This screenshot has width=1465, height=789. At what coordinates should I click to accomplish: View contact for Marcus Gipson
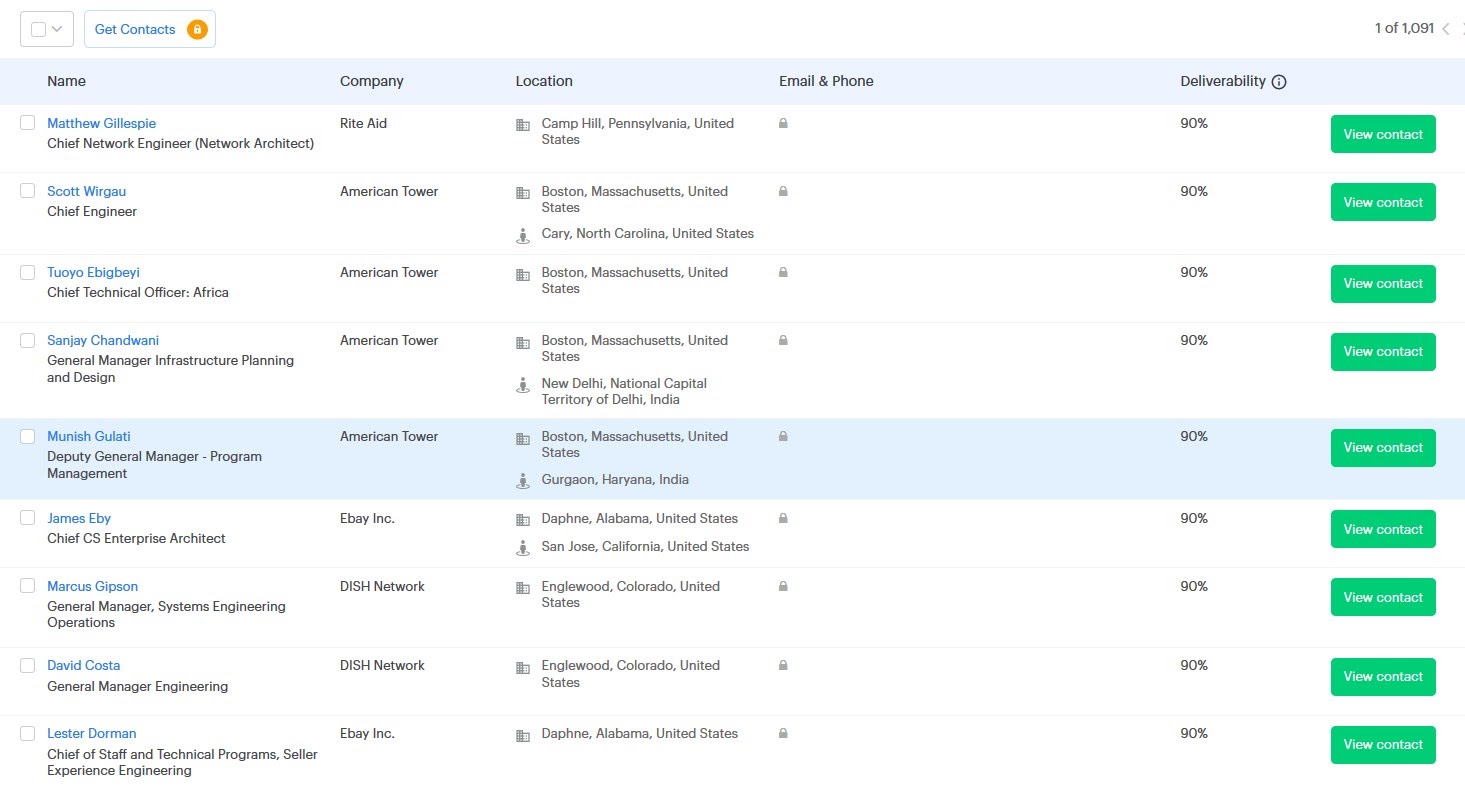(1383, 597)
